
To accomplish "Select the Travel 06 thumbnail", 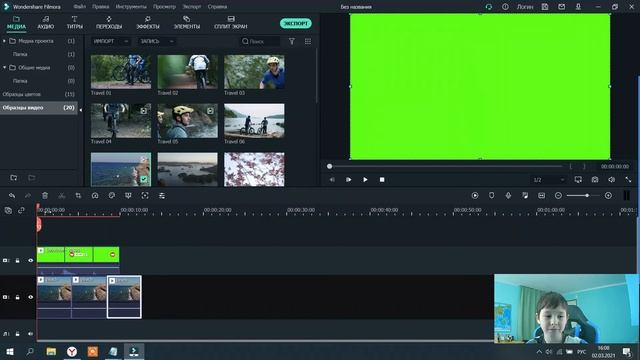I will coord(254,120).
